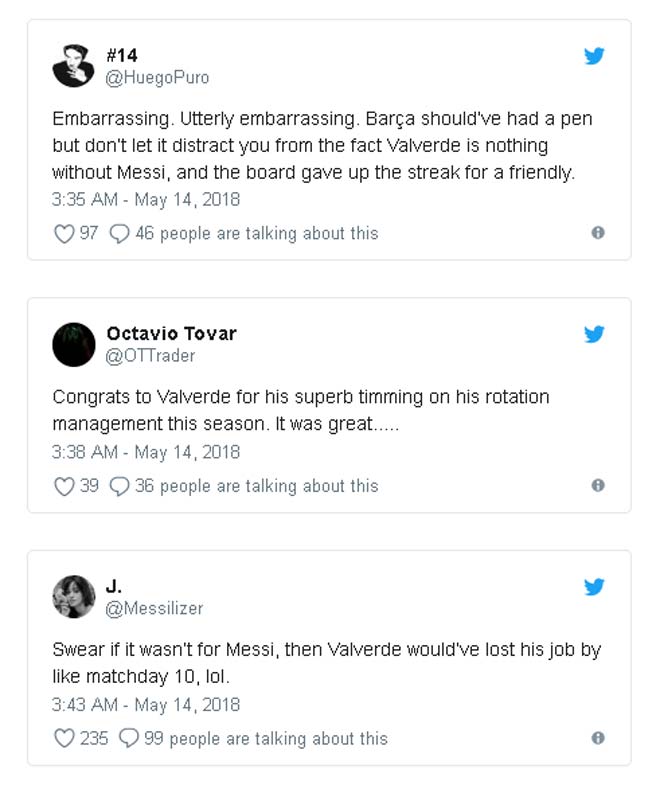The width and height of the screenshot is (660, 789).
Task: Click Twitter bird icon on Octavio Tovar tweet
Action: click(x=594, y=334)
